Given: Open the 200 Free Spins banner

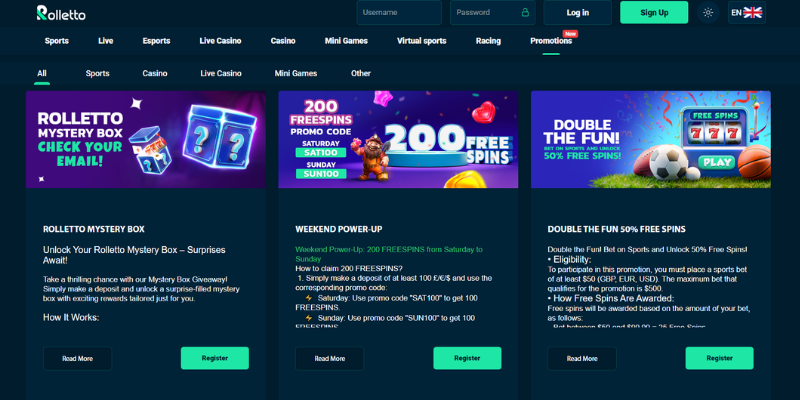Looking at the screenshot, I should 398,140.
